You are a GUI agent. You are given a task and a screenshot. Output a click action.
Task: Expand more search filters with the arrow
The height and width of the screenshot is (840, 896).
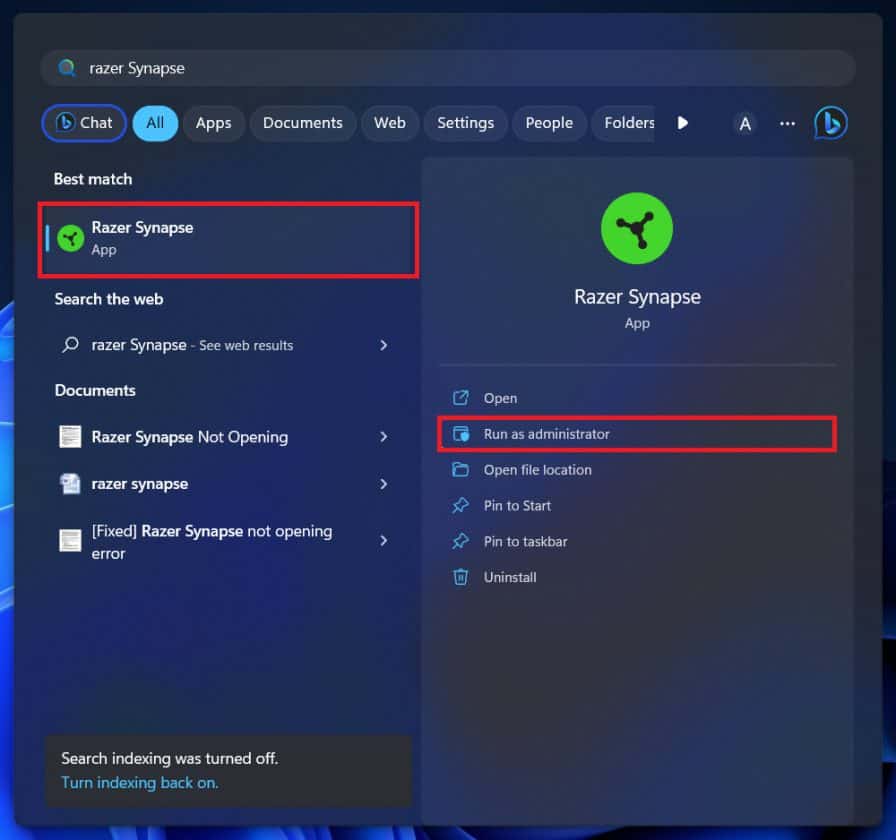point(682,122)
